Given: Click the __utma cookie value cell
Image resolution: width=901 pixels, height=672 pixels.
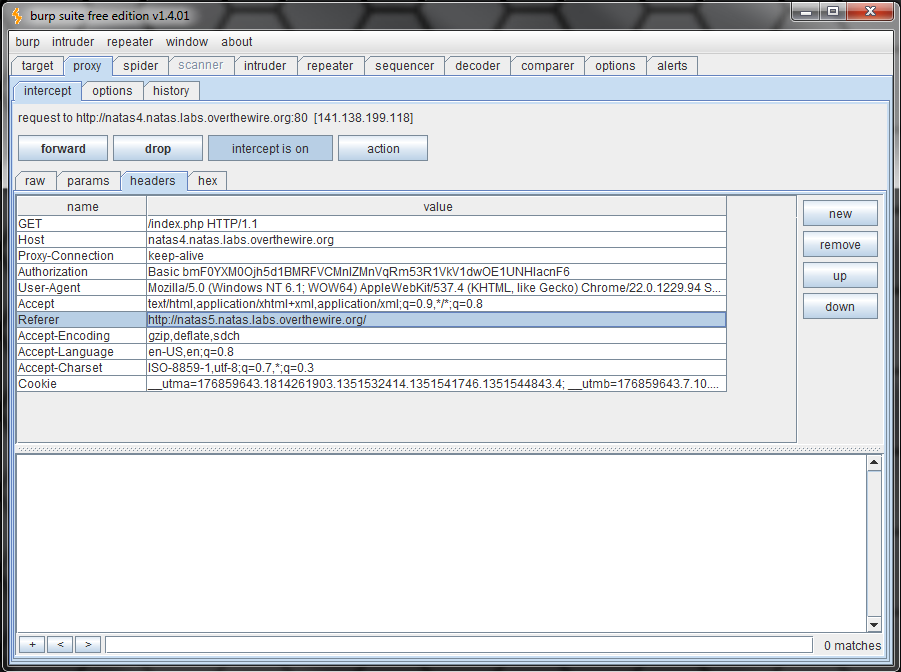Looking at the screenshot, I should click(437, 384).
